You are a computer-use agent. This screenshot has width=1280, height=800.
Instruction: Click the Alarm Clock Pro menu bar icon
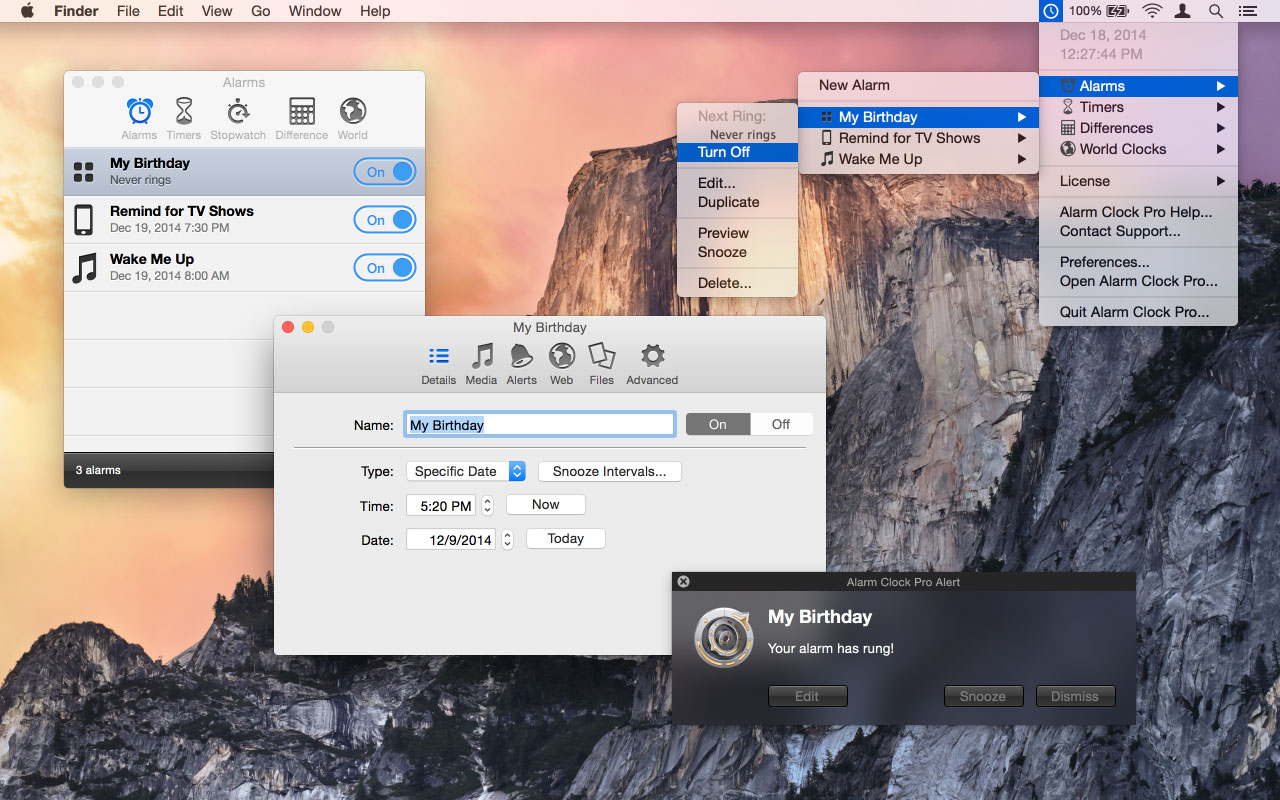[1050, 11]
